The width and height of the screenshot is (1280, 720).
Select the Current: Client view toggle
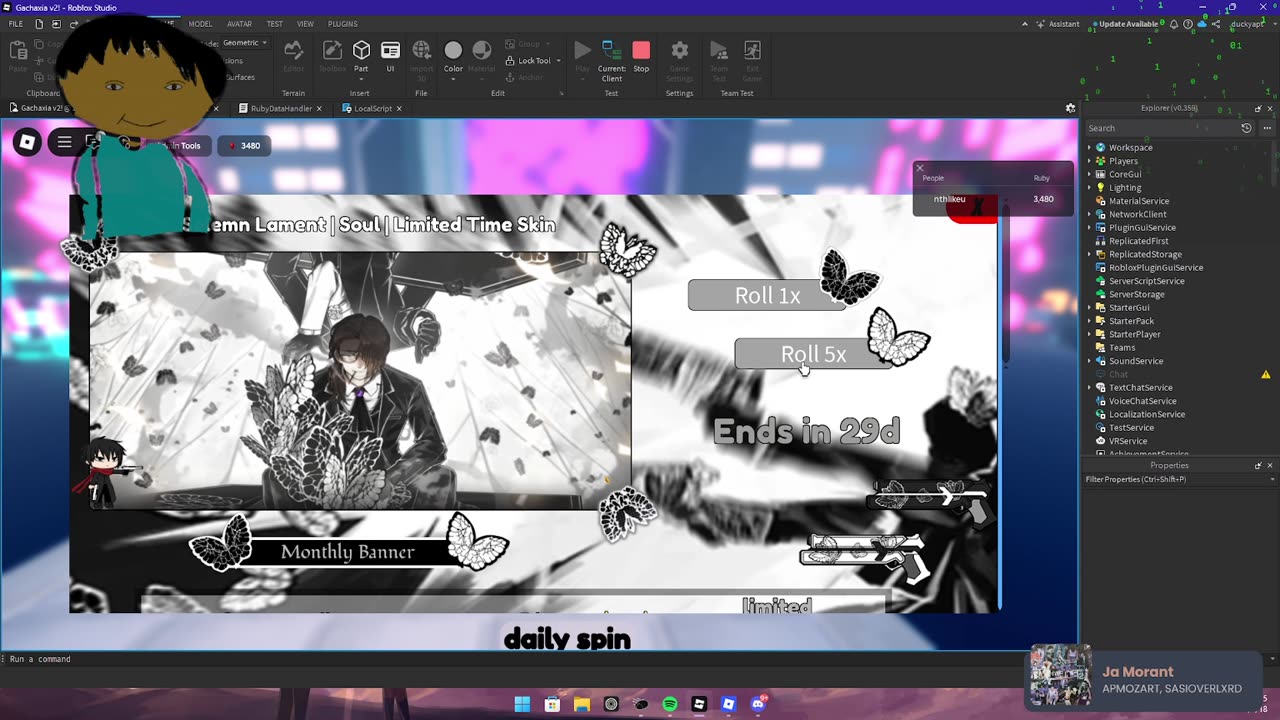pyautogui.click(x=611, y=60)
